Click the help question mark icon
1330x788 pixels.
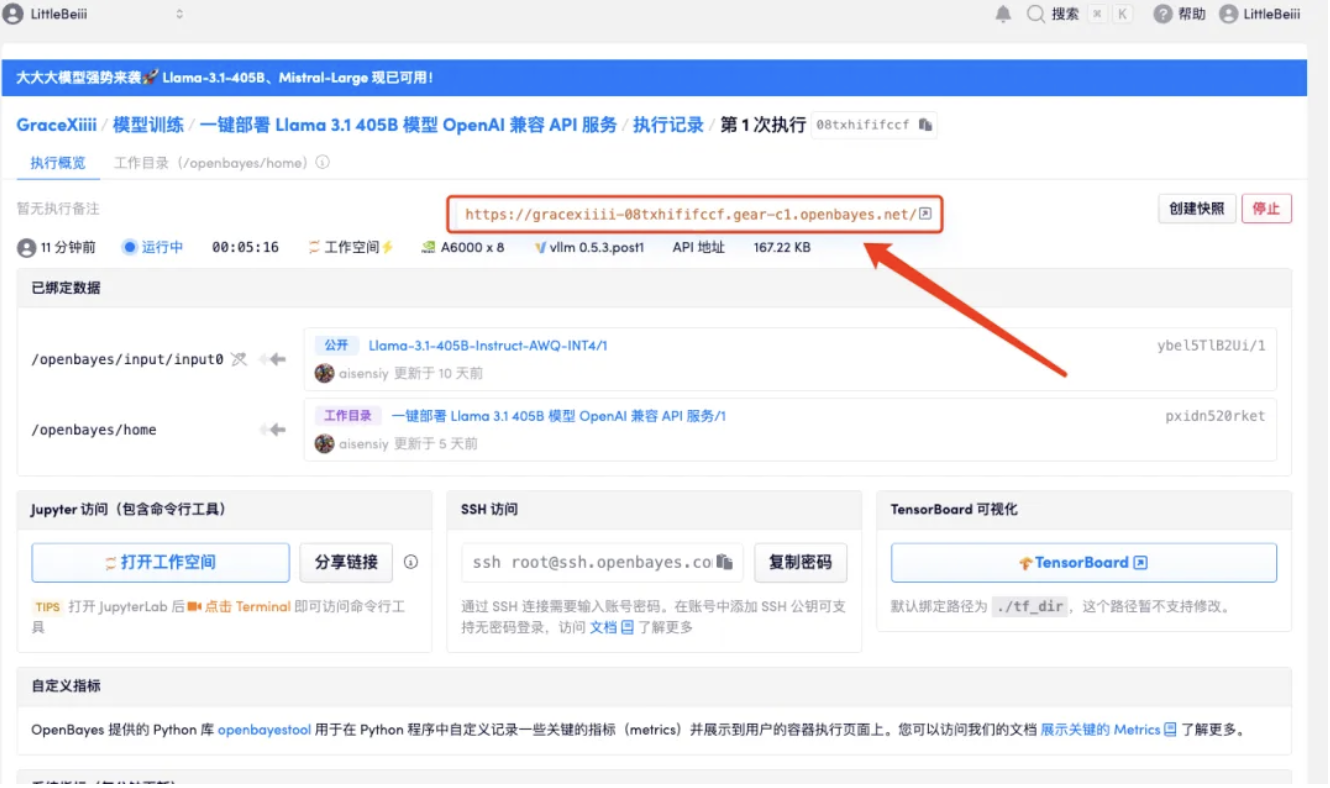(x=1162, y=14)
